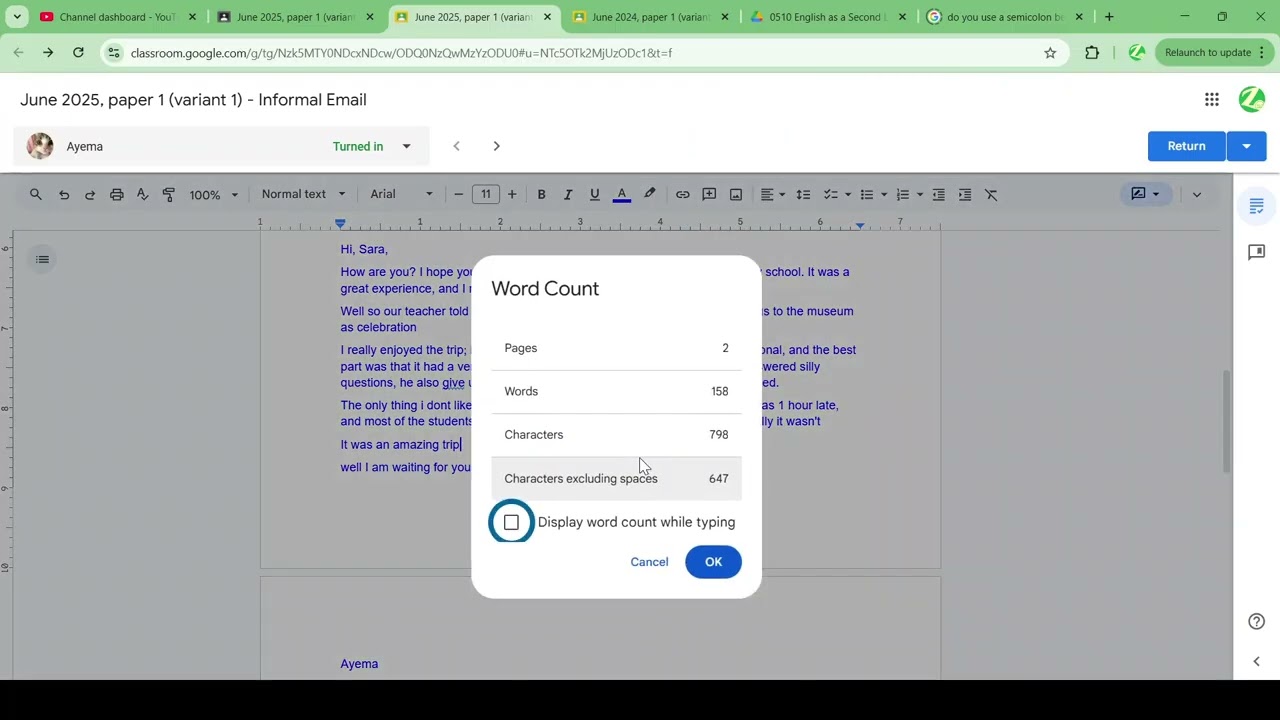Go to the previous student
Viewport: 1280px width, 720px height.
tap(456, 146)
